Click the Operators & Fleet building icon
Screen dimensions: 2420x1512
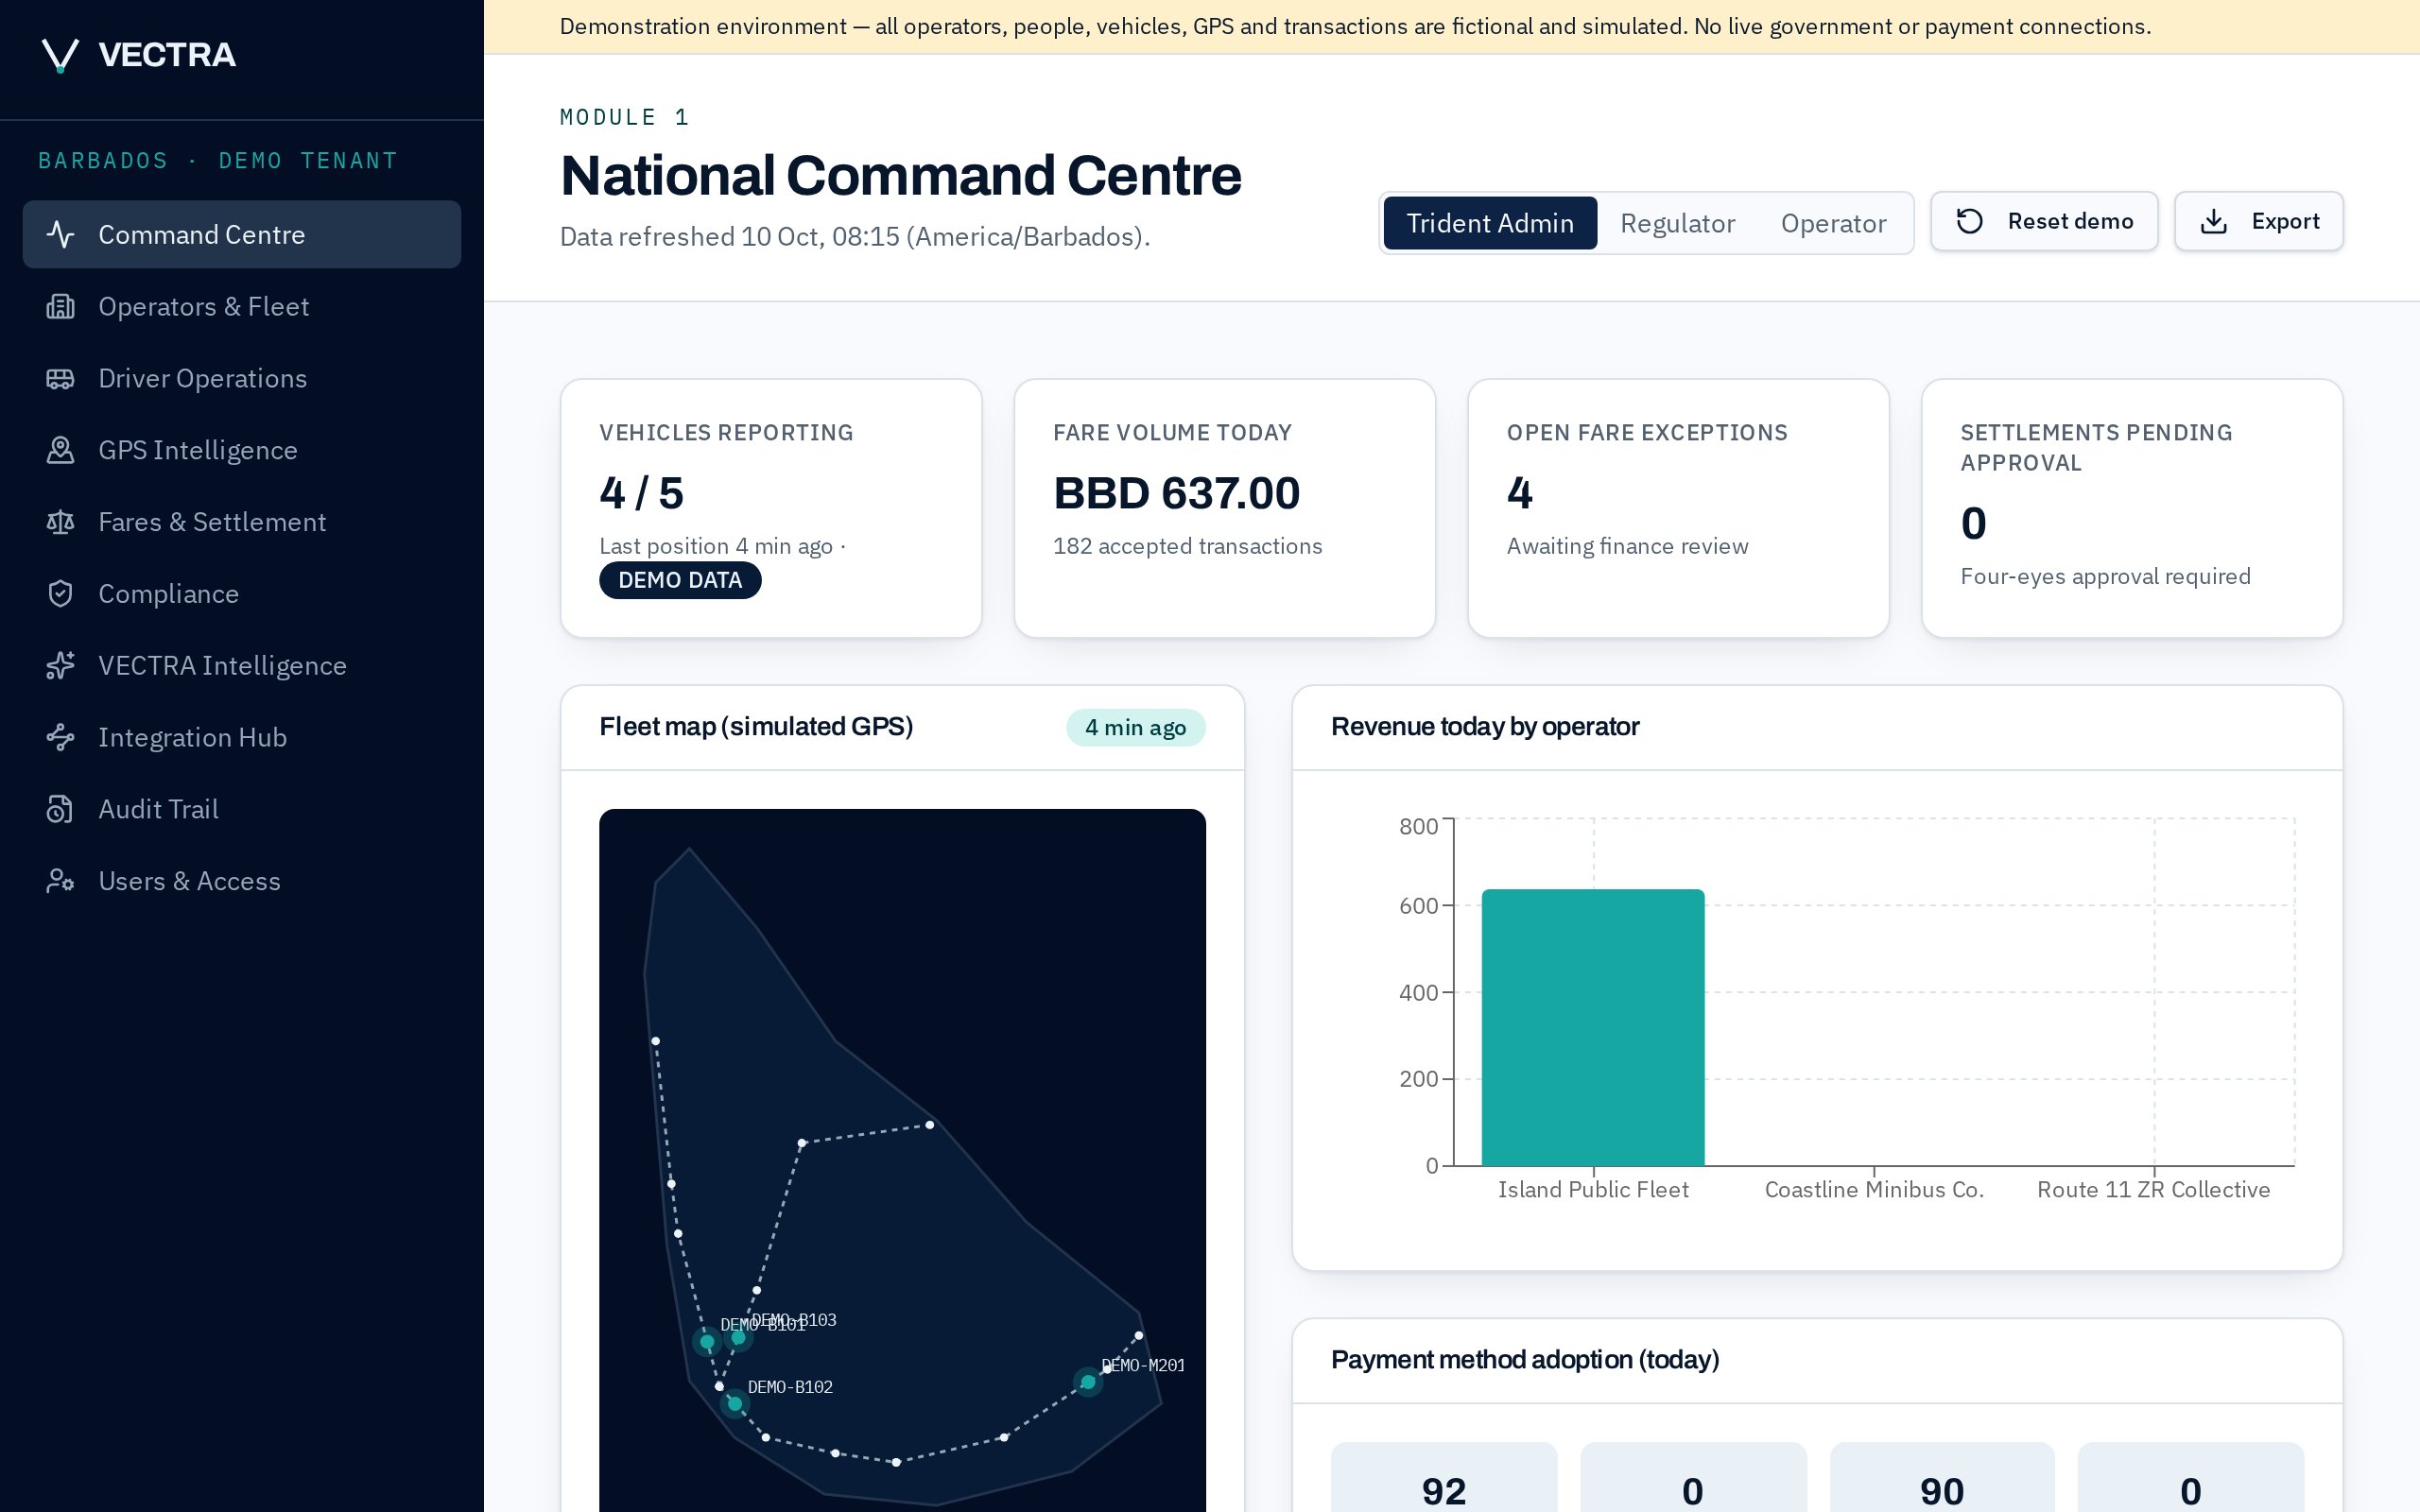61,306
